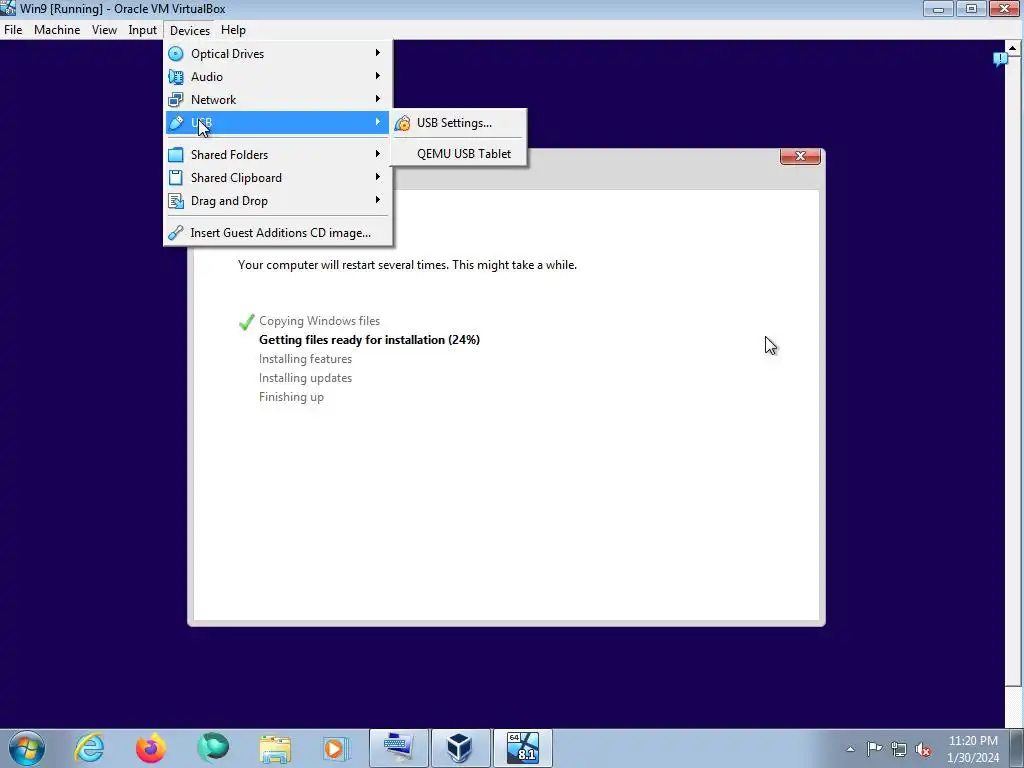Image resolution: width=1024 pixels, height=768 pixels.
Task: Choose USB Settings... entry
Action: pyautogui.click(x=458, y=123)
